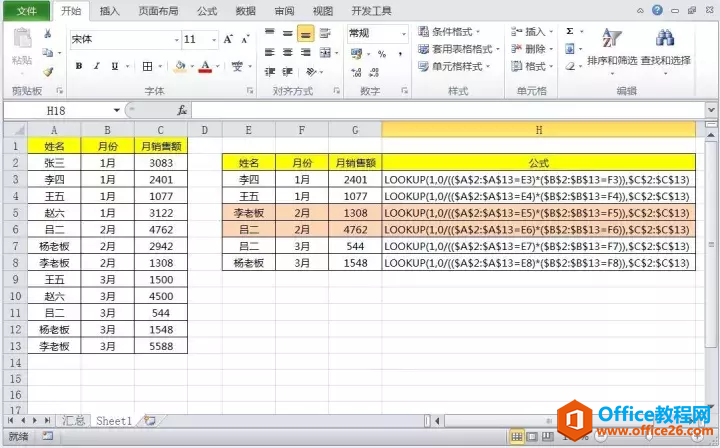Image resolution: width=720 pixels, height=448 pixels.
Task: Click AutoSum sigma icon
Action: point(570,31)
